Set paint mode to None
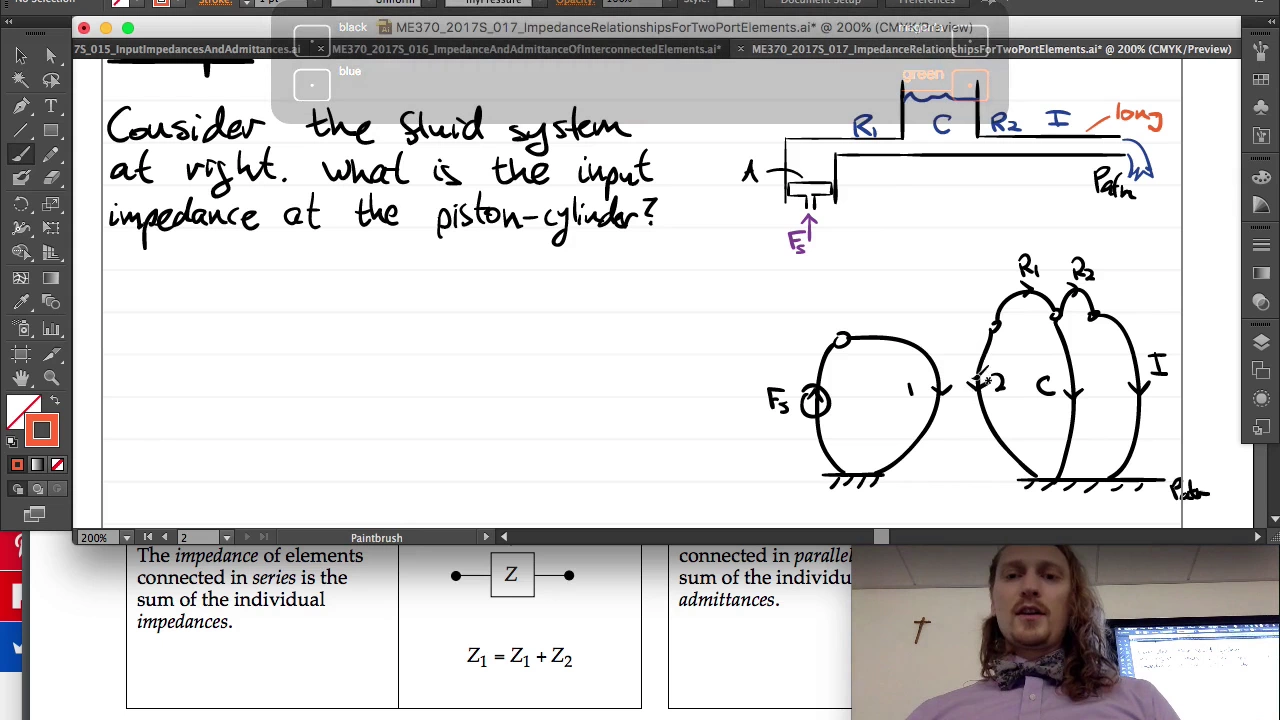The image size is (1280, 720). pyautogui.click(x=57, y=465)
